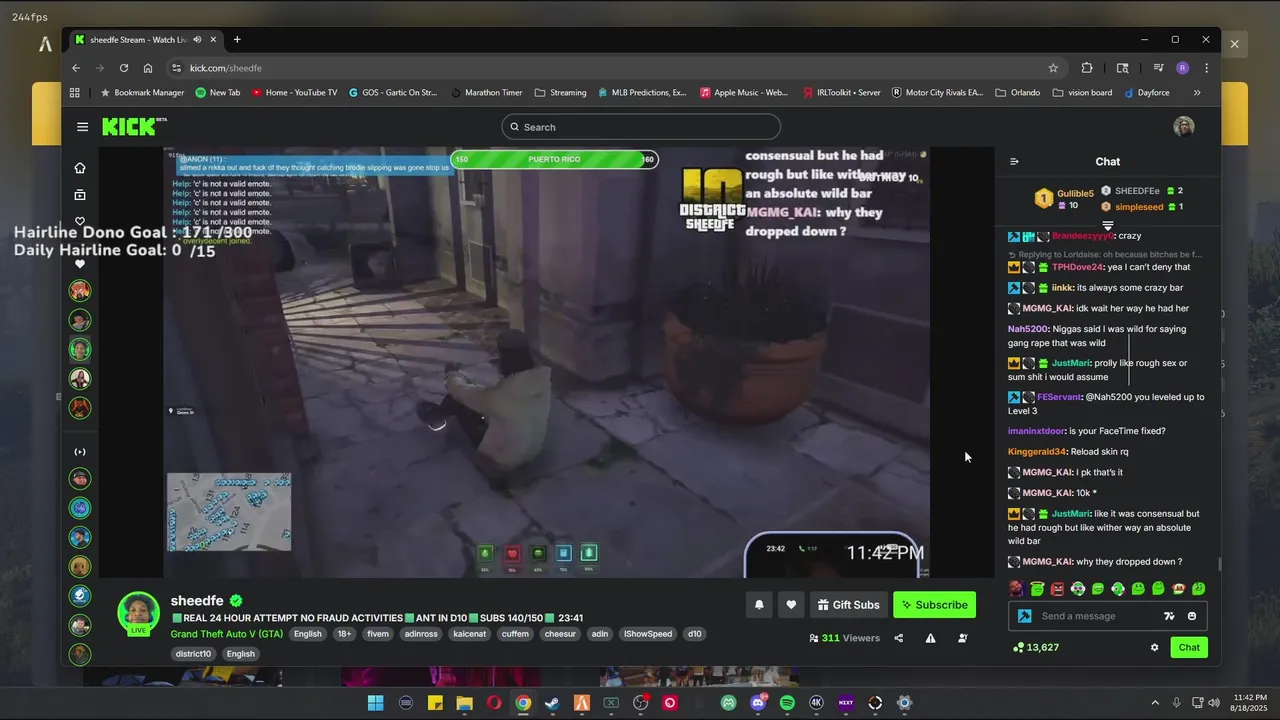
Task: Click the 7TV icon in message box
Action: [1169, 616]
